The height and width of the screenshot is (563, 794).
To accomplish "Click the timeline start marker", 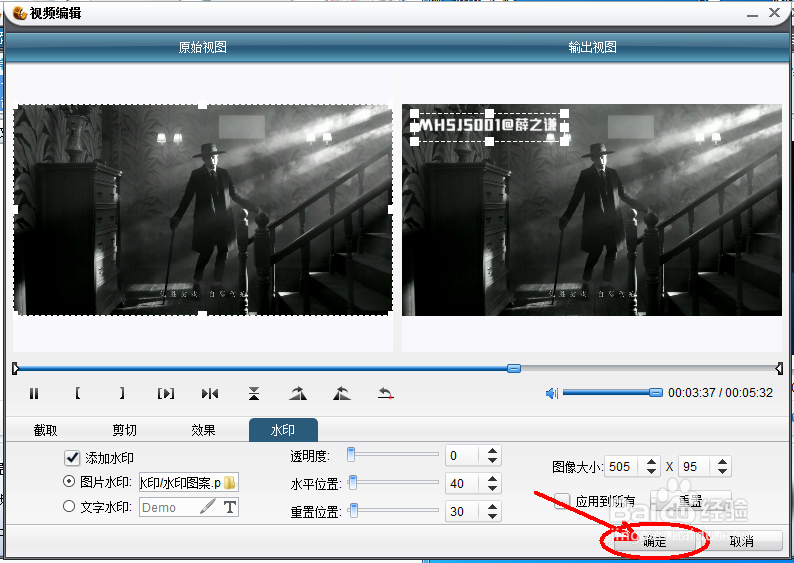I will [15, 369].
